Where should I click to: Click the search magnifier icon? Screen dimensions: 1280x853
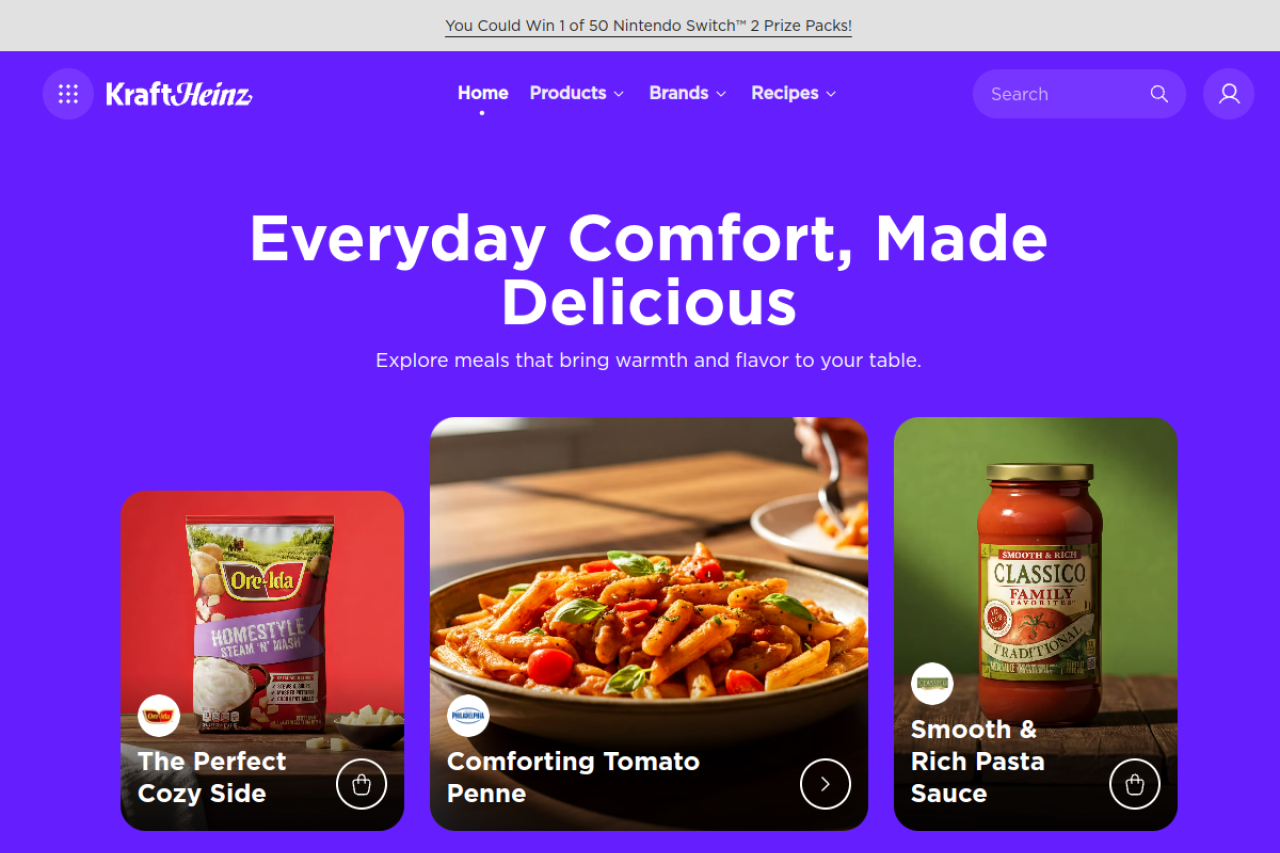(x=1159, y=94)
